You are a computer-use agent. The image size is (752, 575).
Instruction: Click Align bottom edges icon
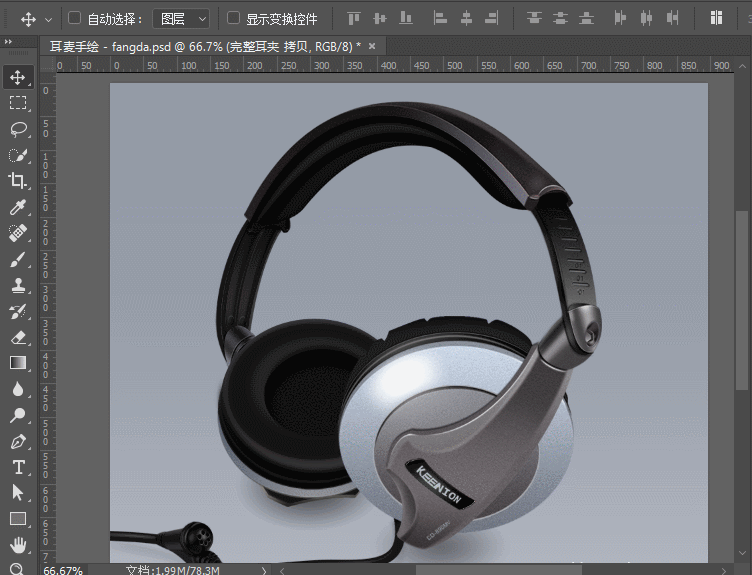click(x=406, y=19)
